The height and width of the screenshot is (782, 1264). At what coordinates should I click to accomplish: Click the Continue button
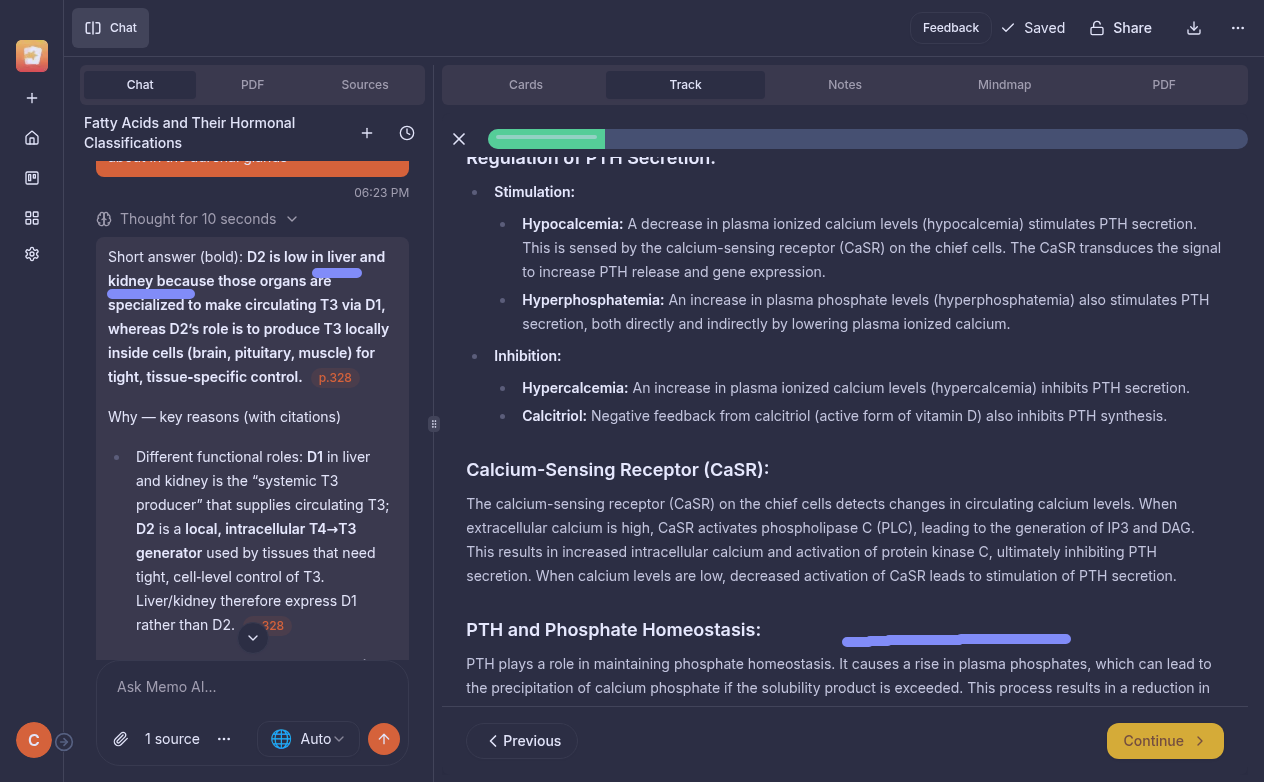coord(1164,741)
